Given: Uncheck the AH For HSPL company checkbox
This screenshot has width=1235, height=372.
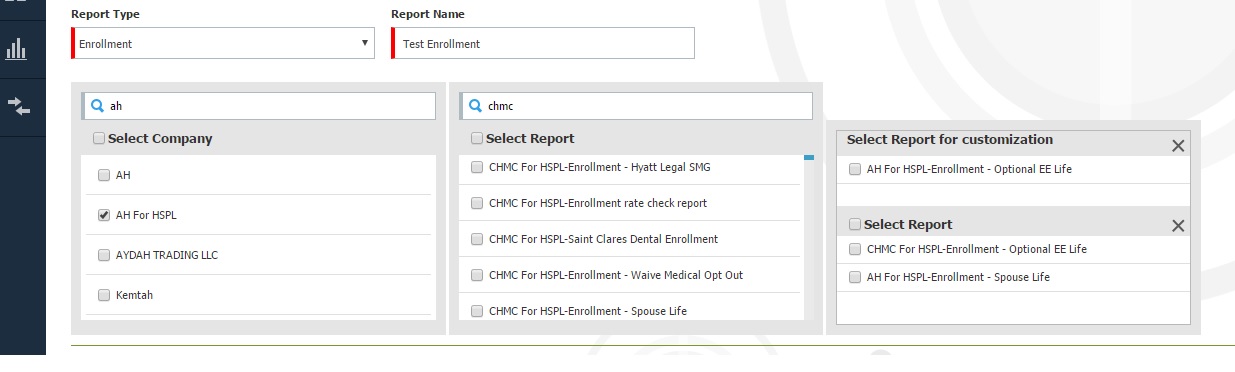Looking at the screenshot, I should [x=104, y=215].
